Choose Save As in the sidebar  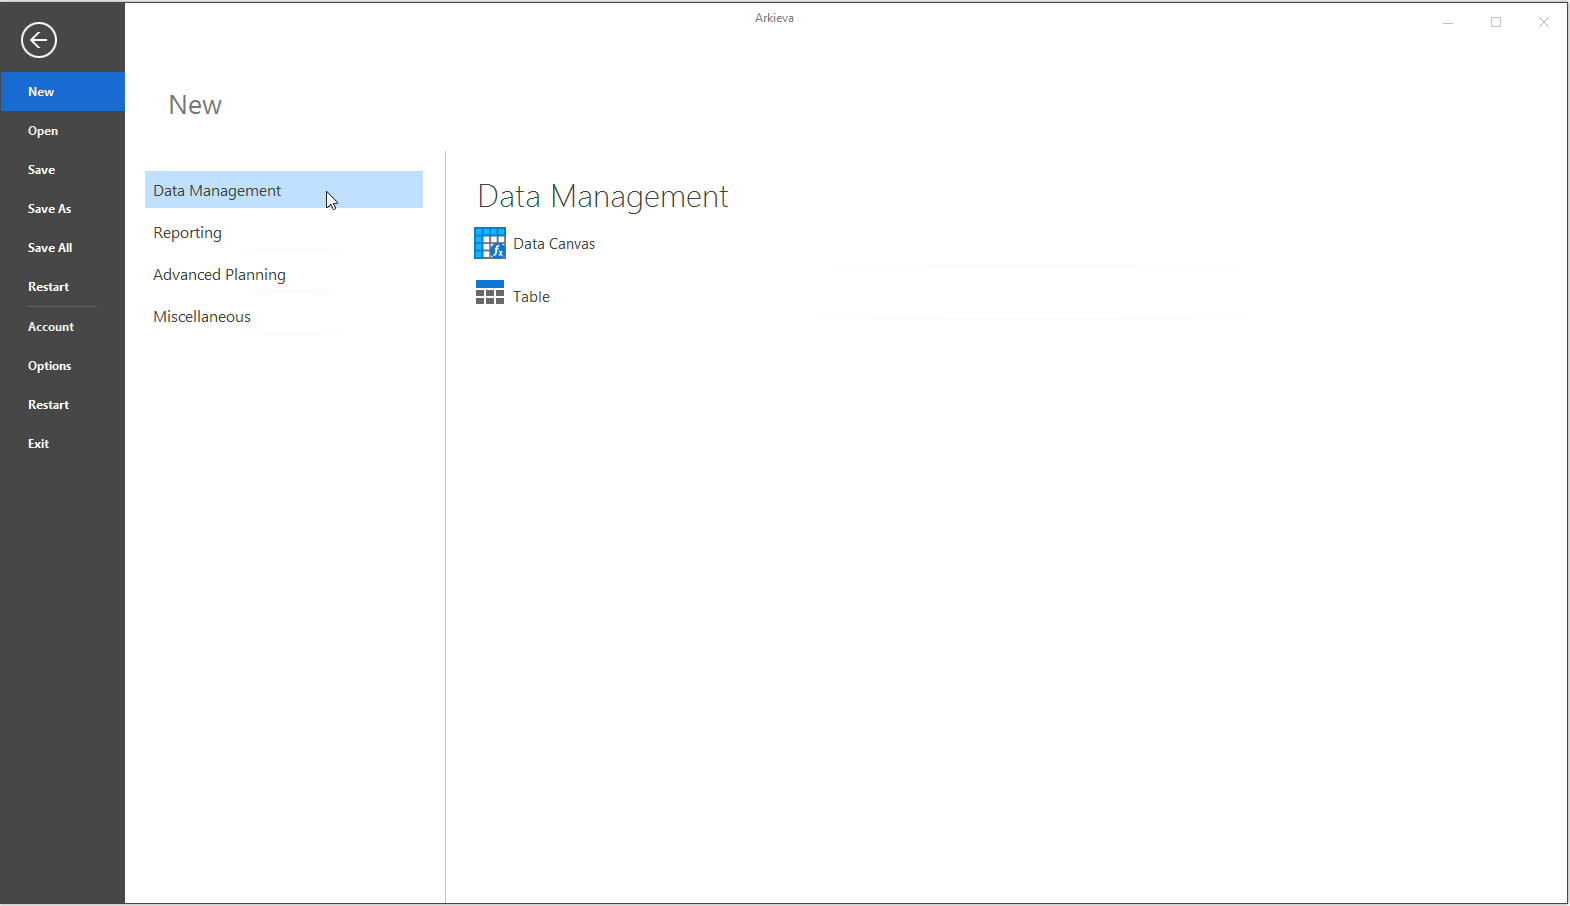click(x=62, y=209)
